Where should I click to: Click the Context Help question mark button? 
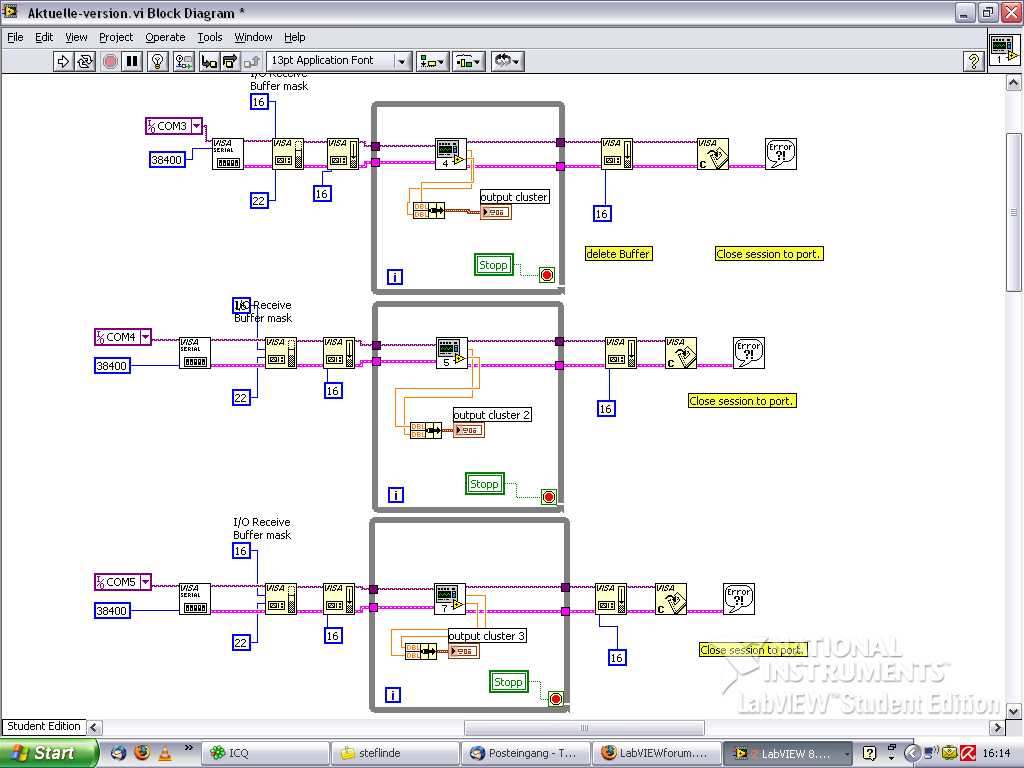click(x=974, y=61)
